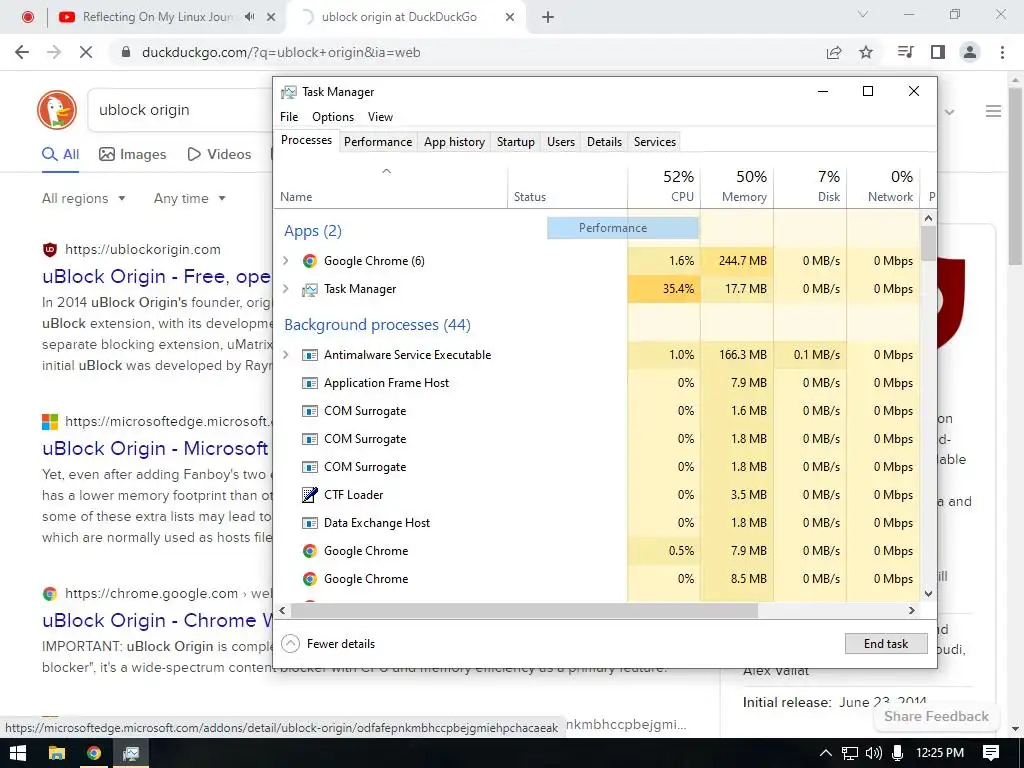Mute the YouTube tab audio icon

tap(249, 17)
